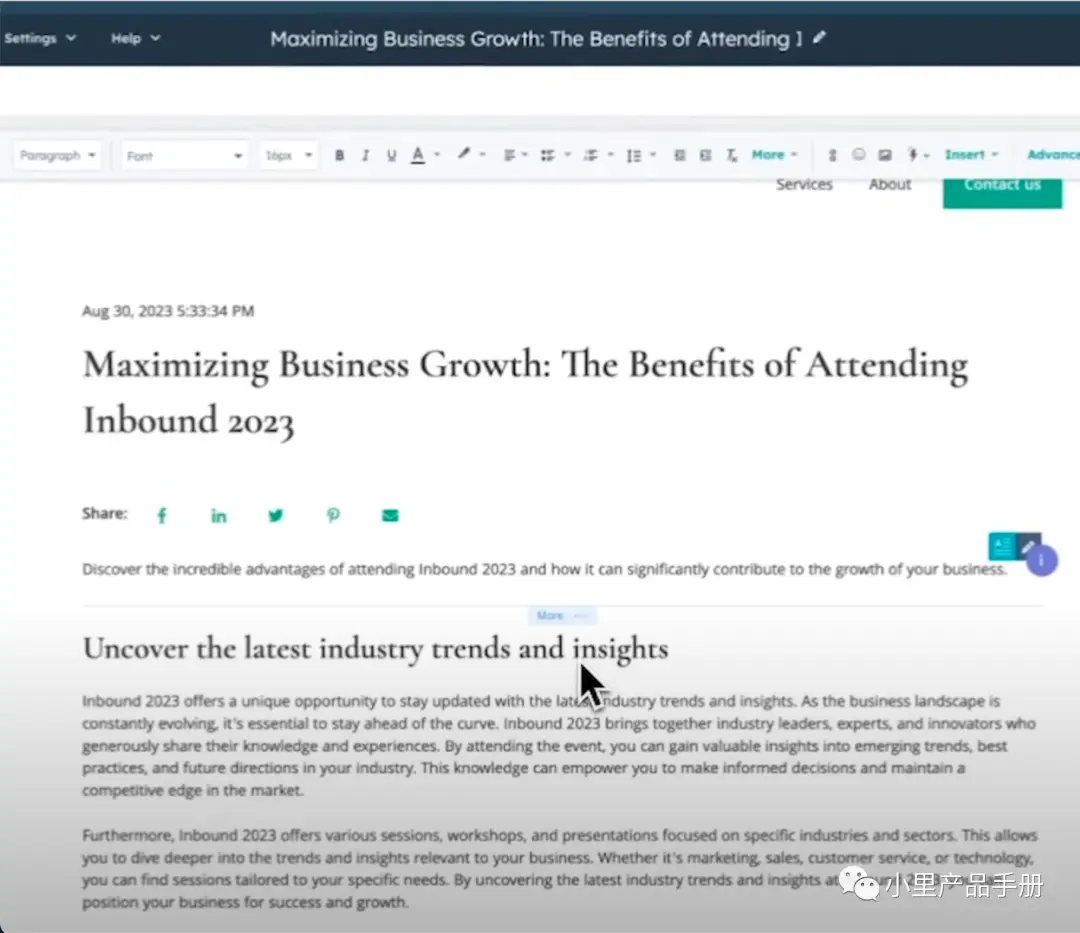Share via LinkedIn icon
Viewport: 1080px width, 933px height.
pos(218,516)
